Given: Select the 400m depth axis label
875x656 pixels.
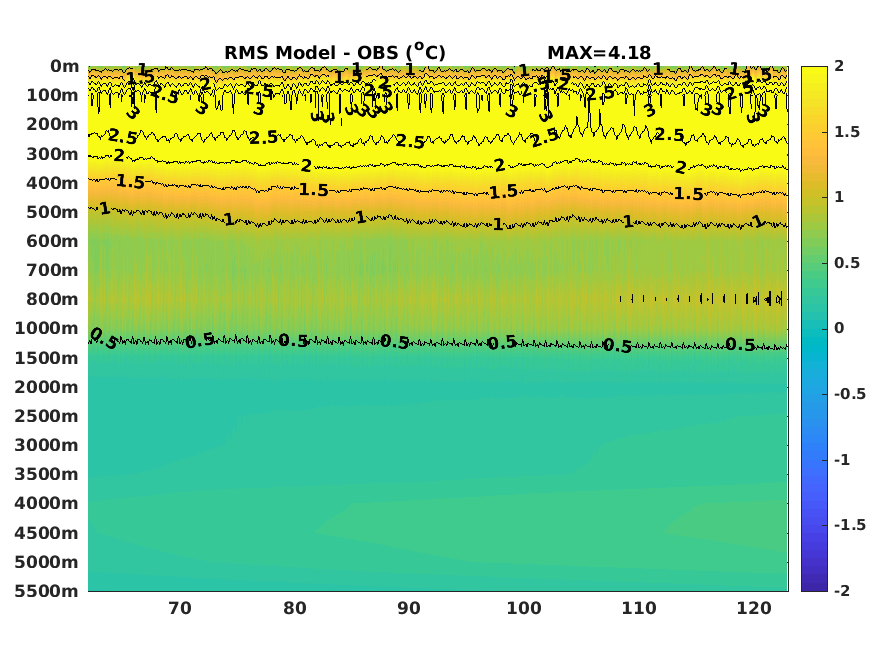Looking at the screenshot, I should (52, 183).
